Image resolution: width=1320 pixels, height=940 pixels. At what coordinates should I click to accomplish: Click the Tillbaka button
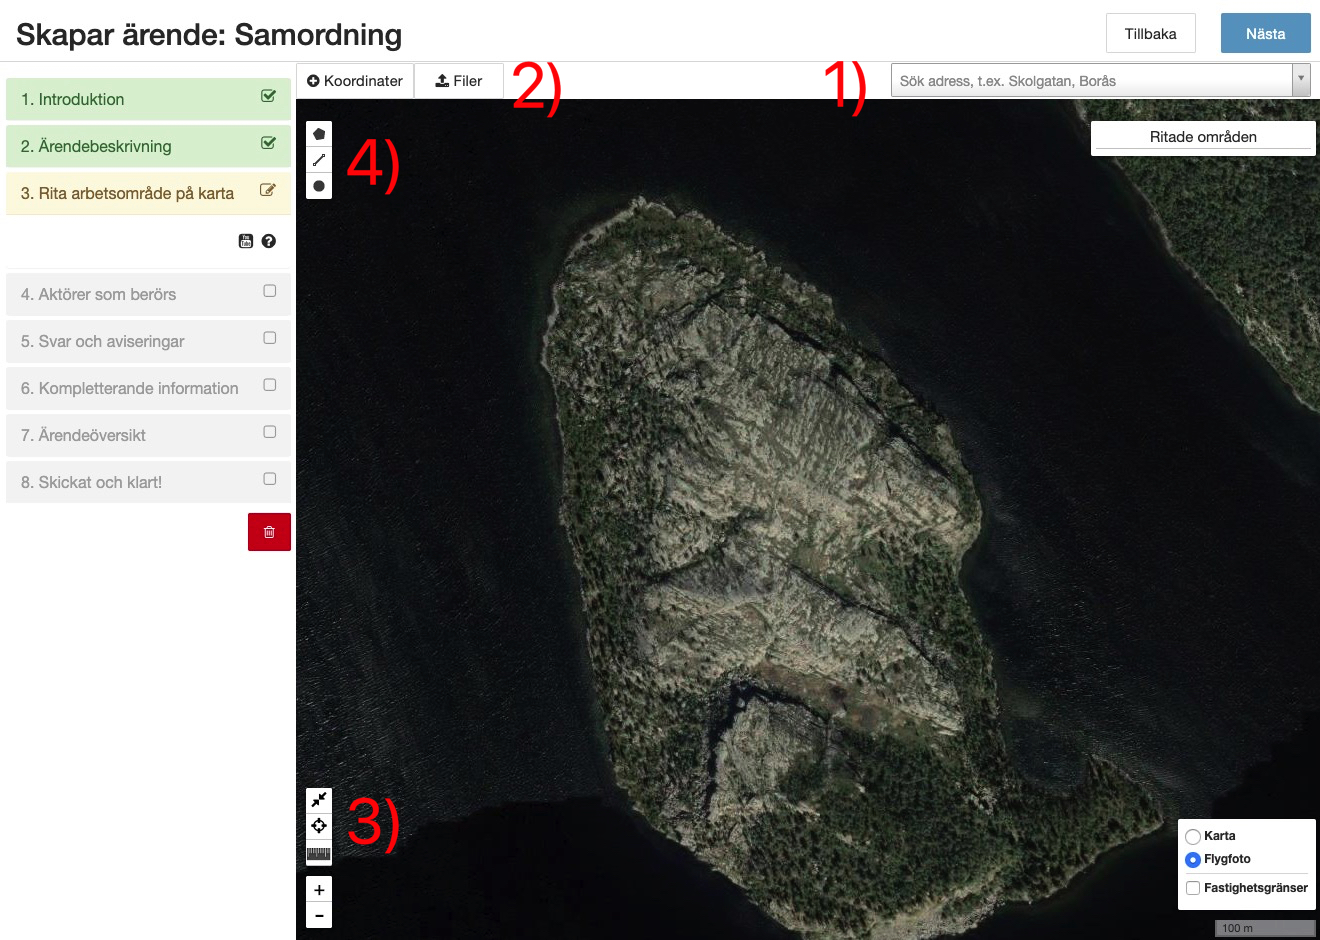pyautogui.click(x=1150, y=33)
